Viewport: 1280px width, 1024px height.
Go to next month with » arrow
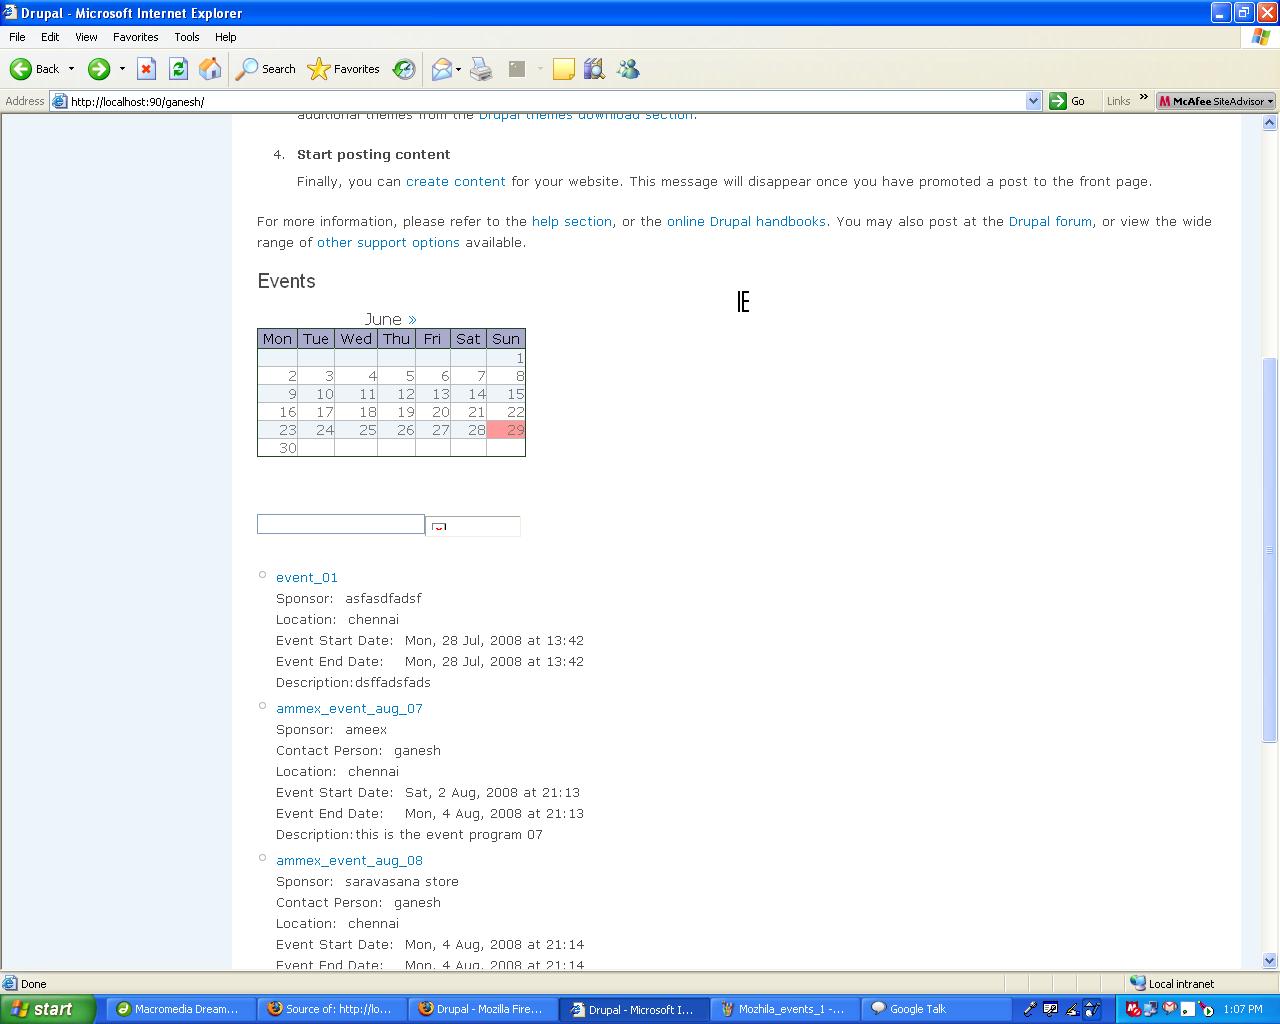coord(412,319)
